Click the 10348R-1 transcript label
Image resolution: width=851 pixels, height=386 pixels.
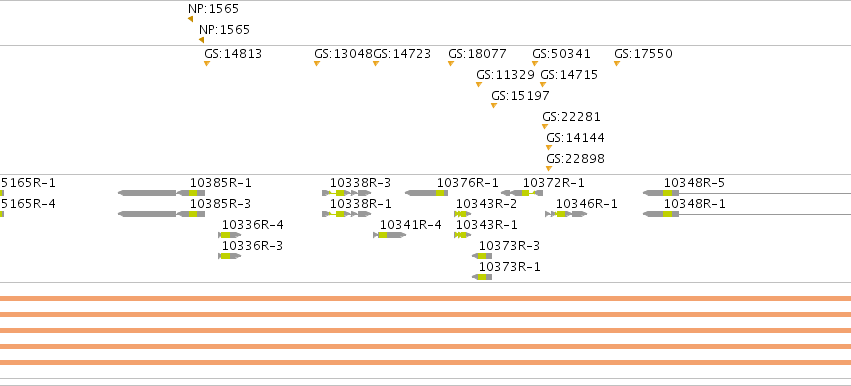pos(694,204)
